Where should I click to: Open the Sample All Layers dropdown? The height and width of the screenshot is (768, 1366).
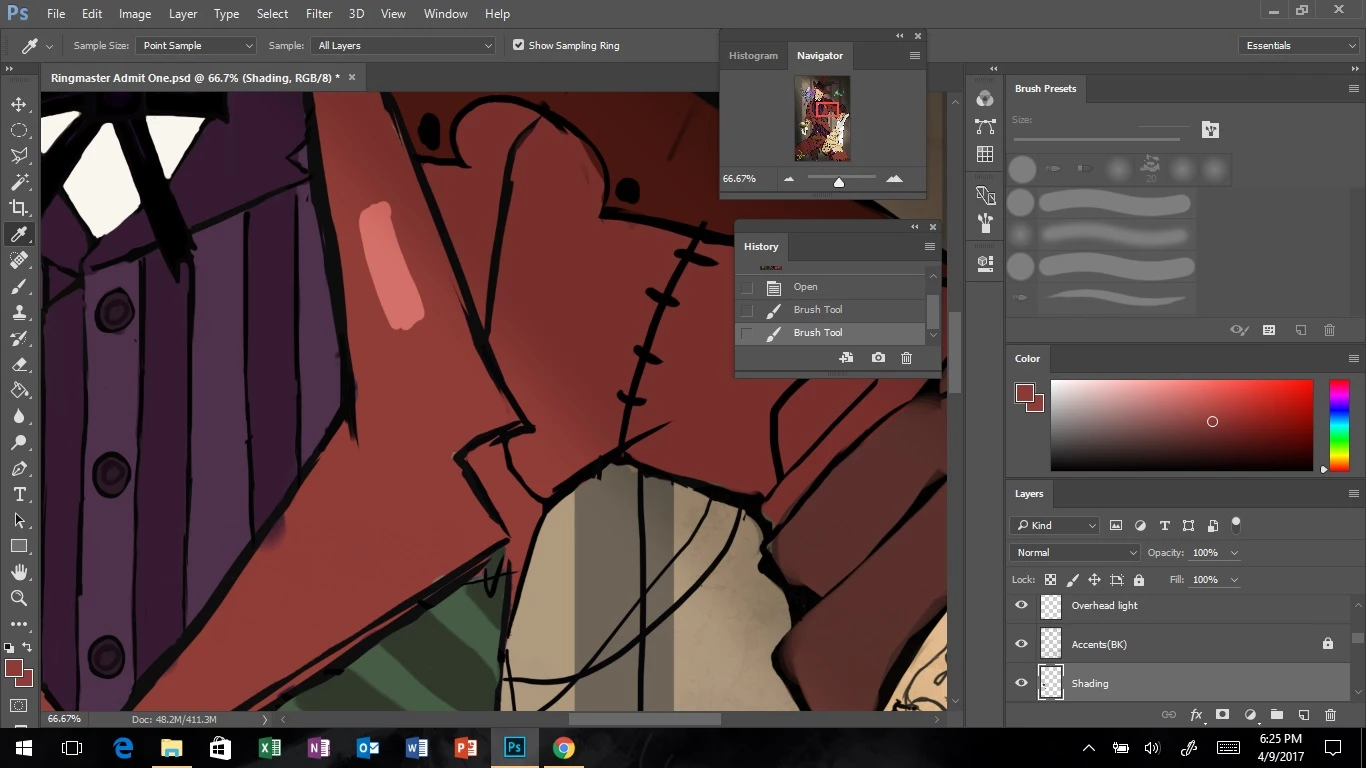click(404, 45)
